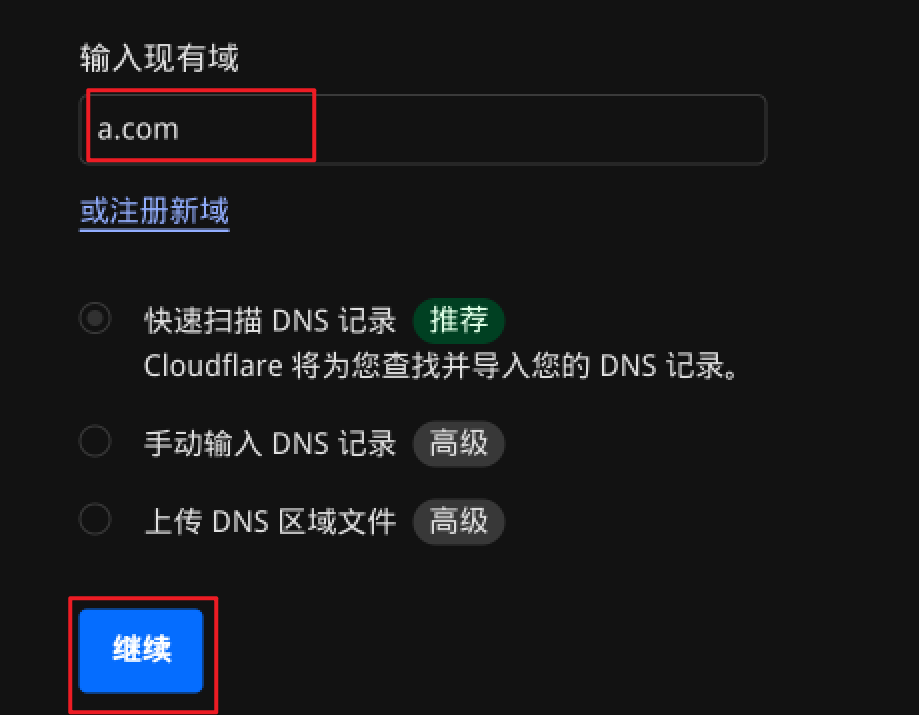Click the DNS word in 快速扫描 label
The height and width of the screenshot is (715, 919).
pos(300,322)
